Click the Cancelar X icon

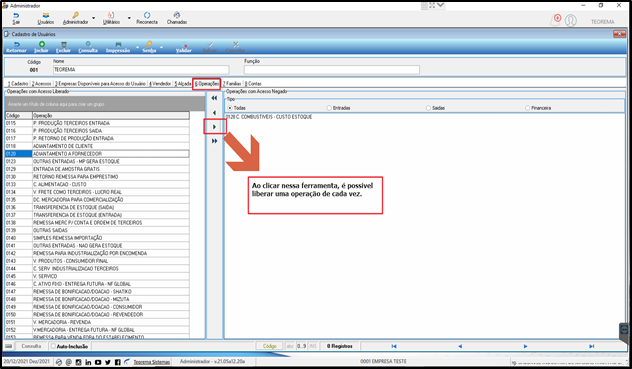pos(236,44)
